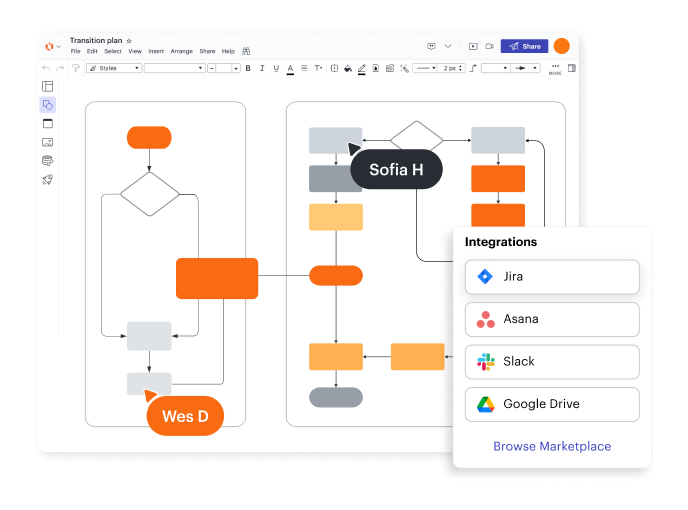Viewport: 688px width, 510px height.
Task: Open the Shapes panel in left sidebar
Action: [47, 105]
